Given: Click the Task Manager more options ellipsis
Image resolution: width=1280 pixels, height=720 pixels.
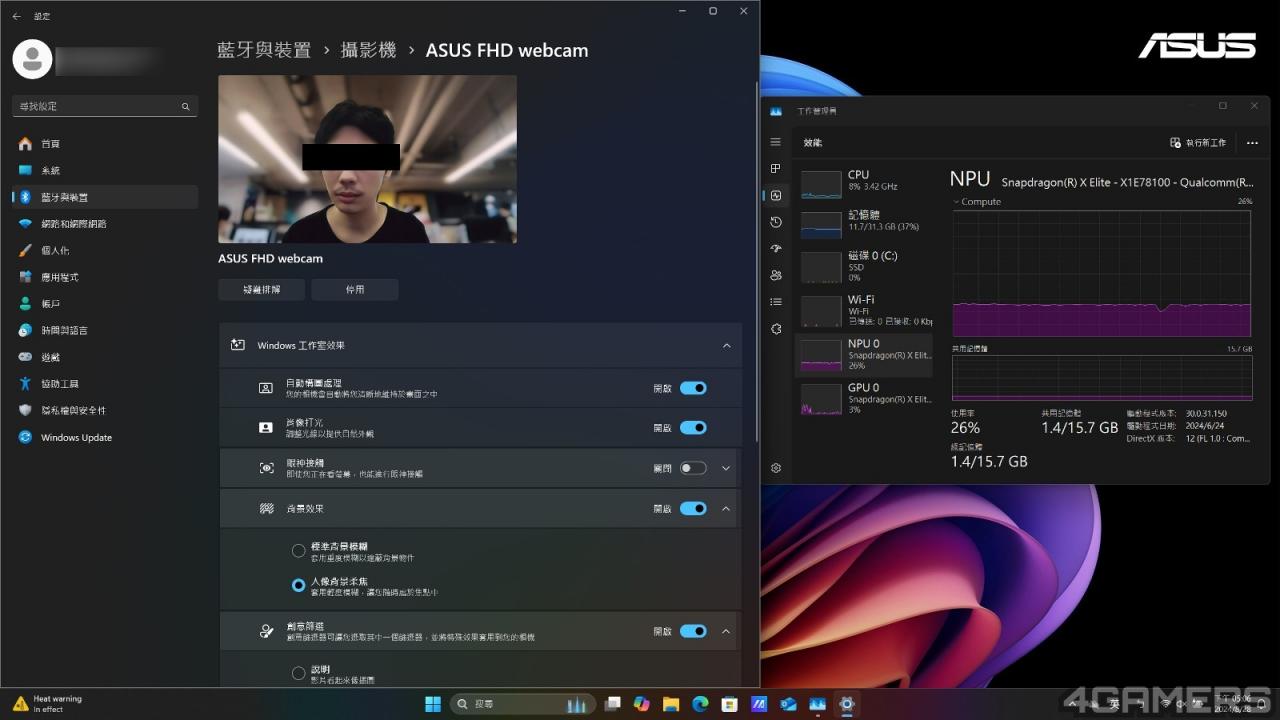Looking at the screenshot, I should [1252, 143].
